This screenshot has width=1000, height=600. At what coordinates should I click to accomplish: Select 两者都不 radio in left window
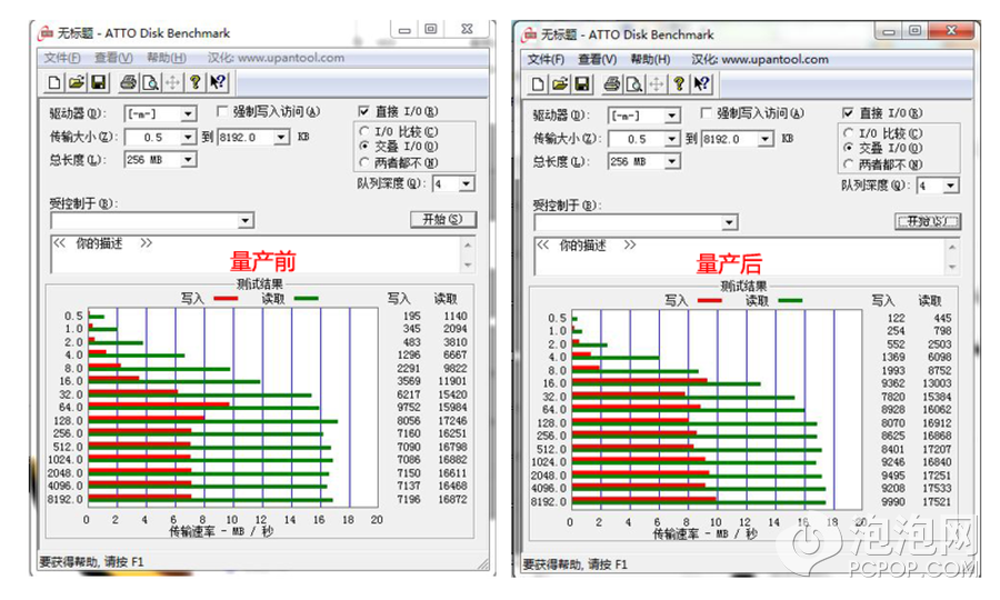365,162
